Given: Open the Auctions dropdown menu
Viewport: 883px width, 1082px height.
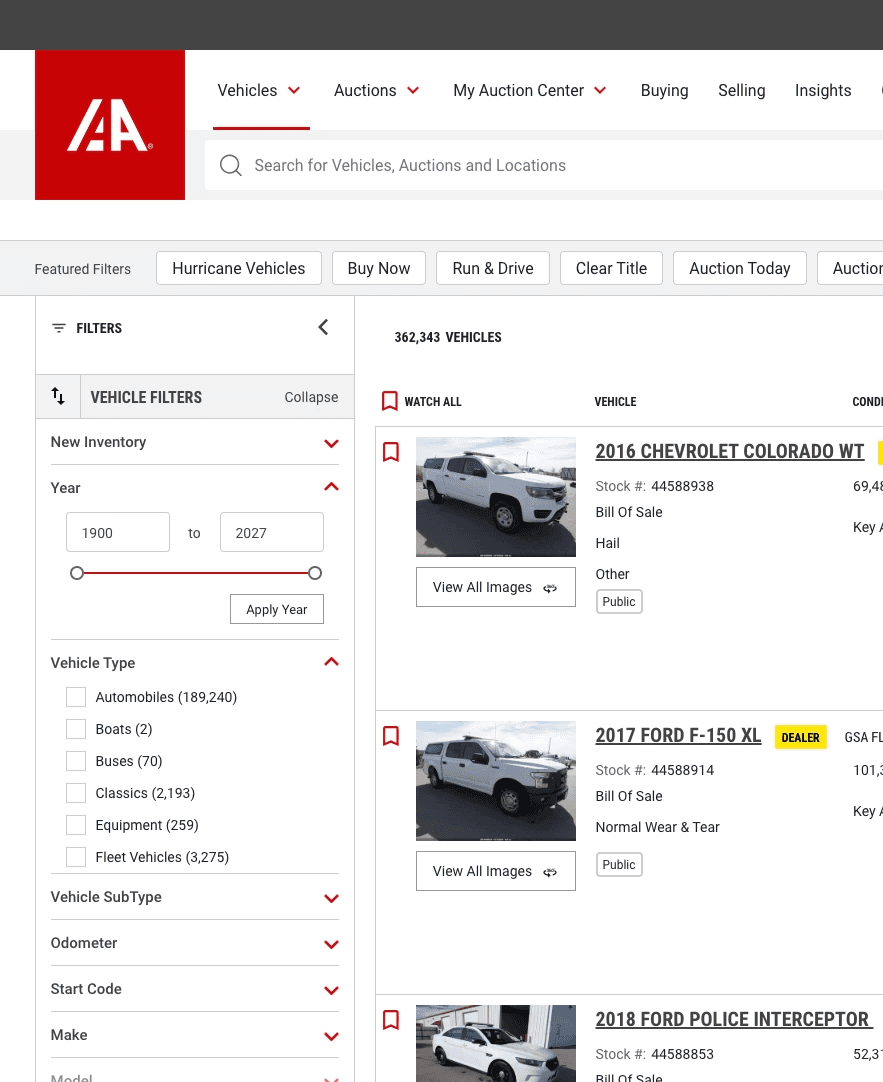Looking at the screenshot, I should tap(377, 90).
